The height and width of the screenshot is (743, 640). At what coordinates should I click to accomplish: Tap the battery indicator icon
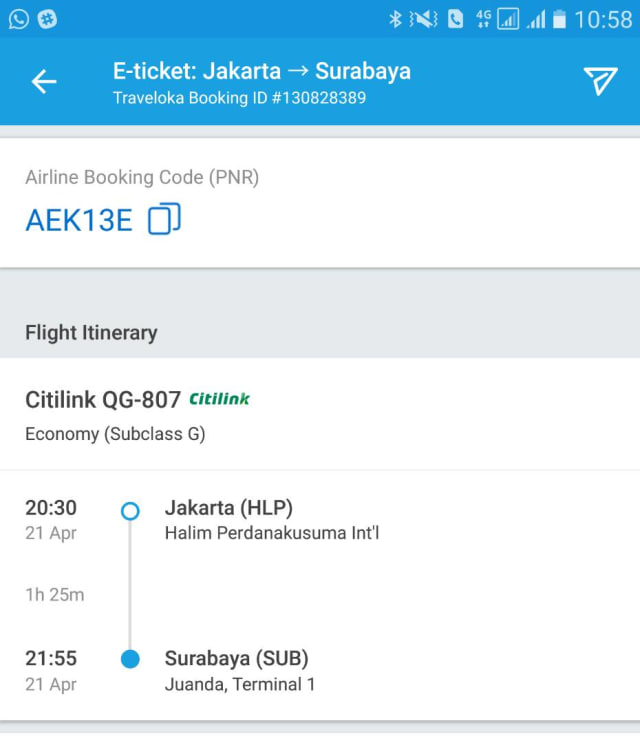point(559,19)
